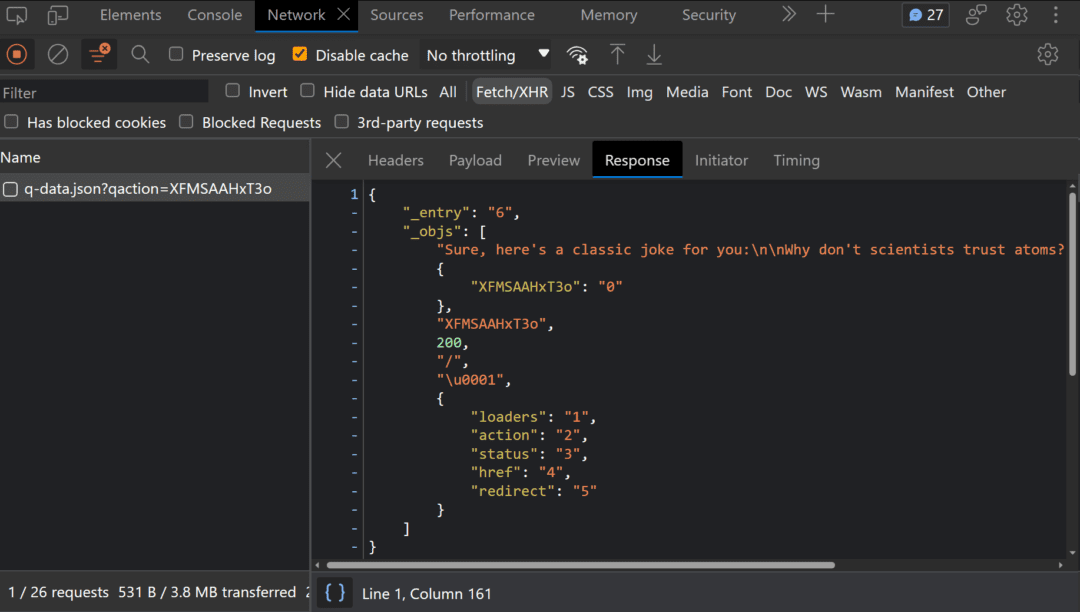Switch to the Headers tab
Viewport: 1080px width, 612px height.
pyautogui.click(x=395, y=160)
